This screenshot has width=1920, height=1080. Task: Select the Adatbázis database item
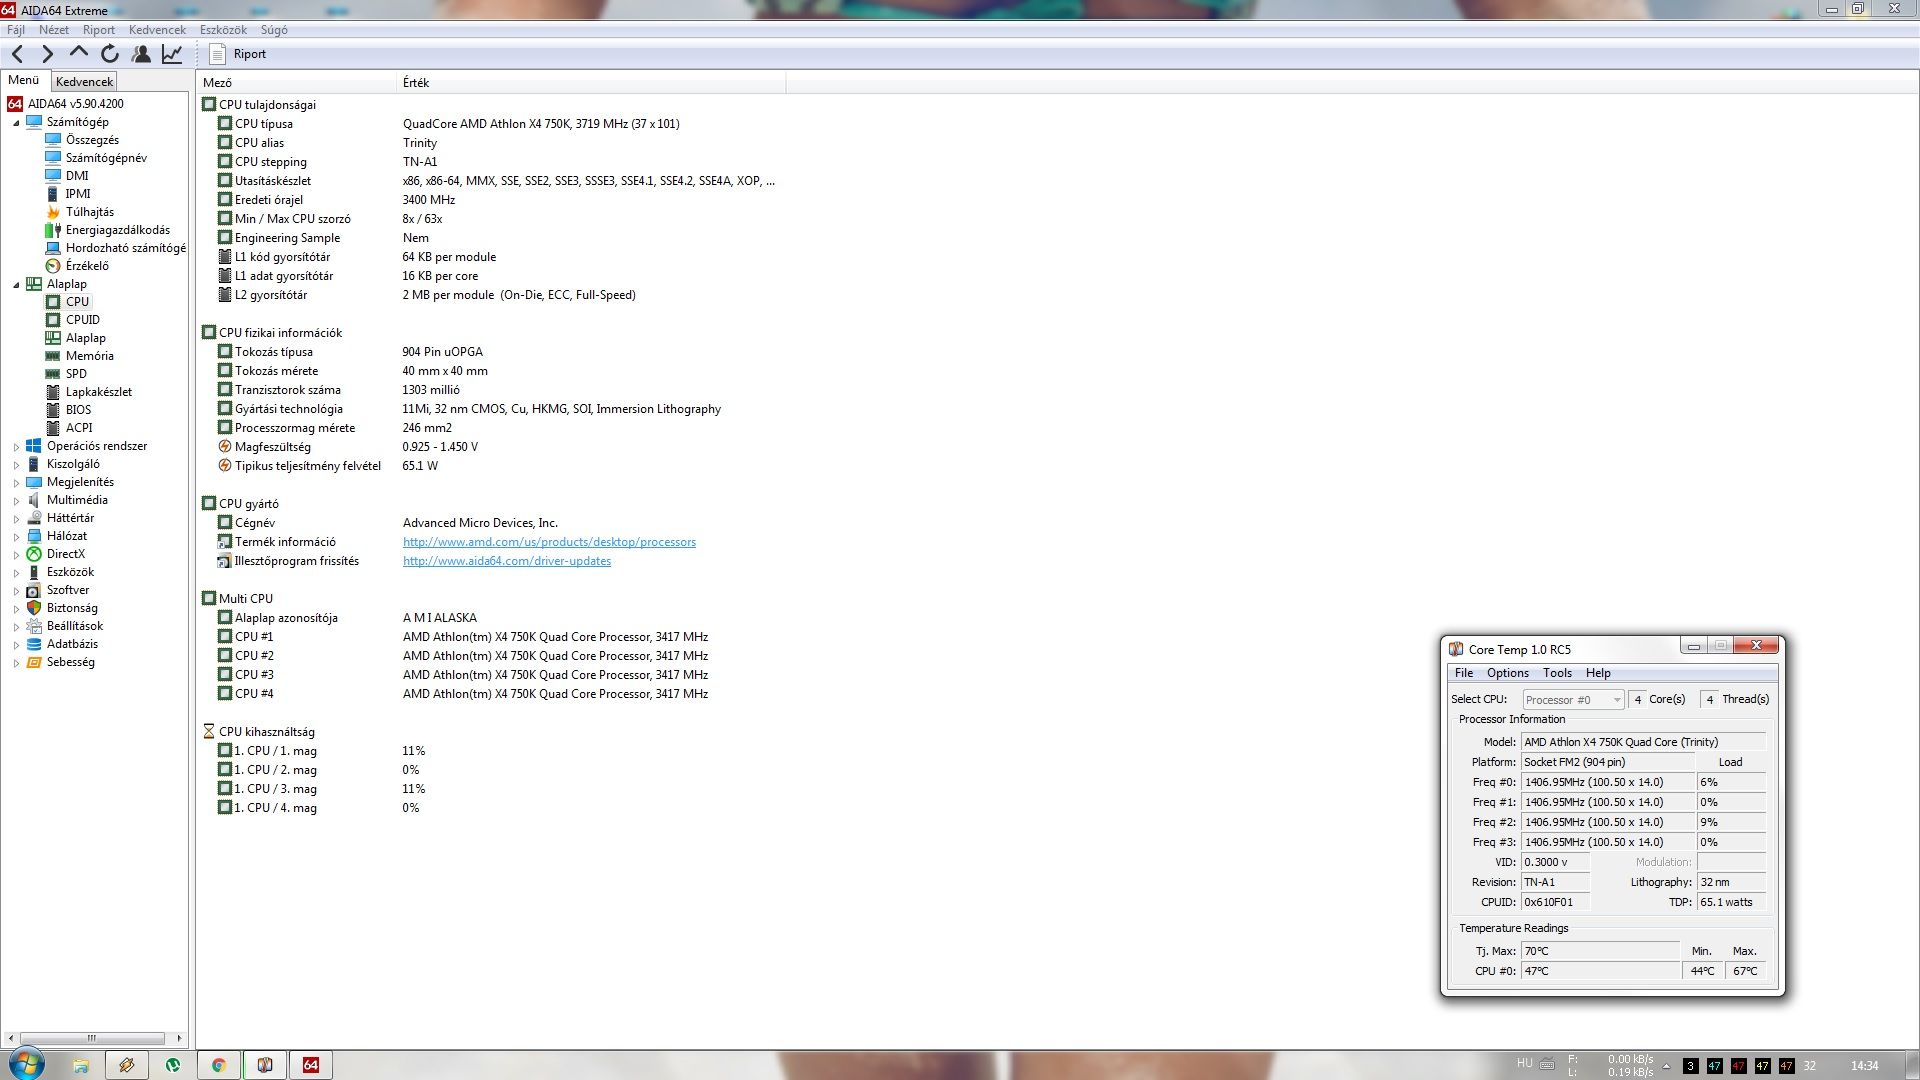[72, 644]
